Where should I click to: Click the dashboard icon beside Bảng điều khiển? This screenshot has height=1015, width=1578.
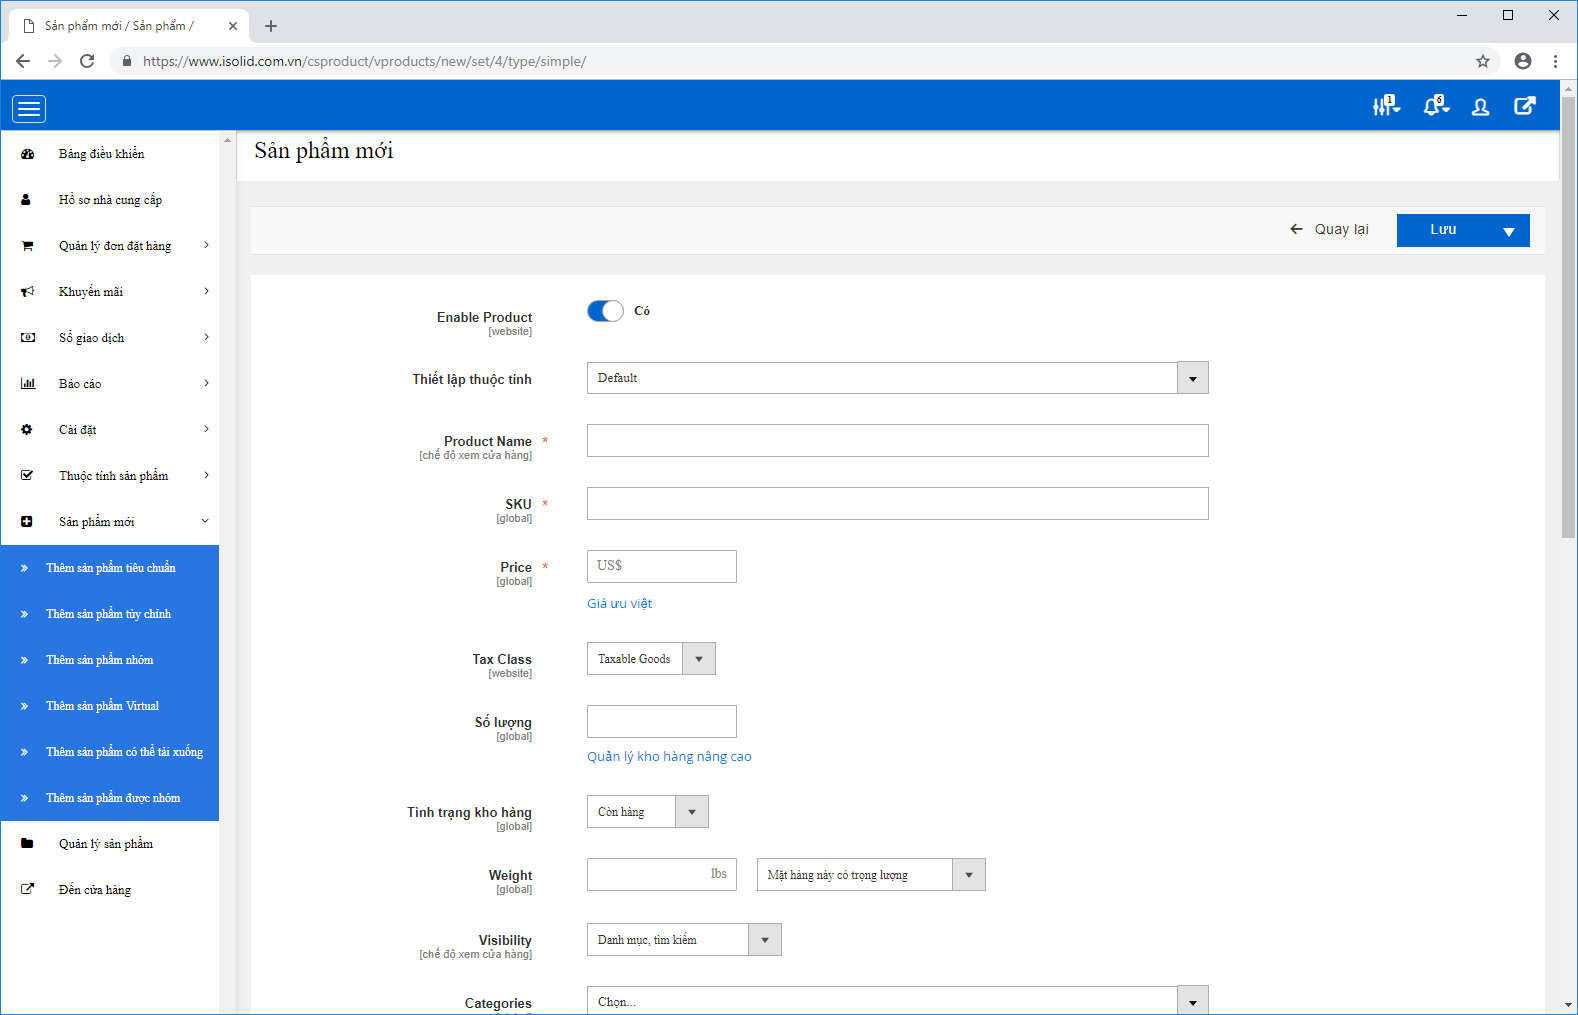coord(27,154)
